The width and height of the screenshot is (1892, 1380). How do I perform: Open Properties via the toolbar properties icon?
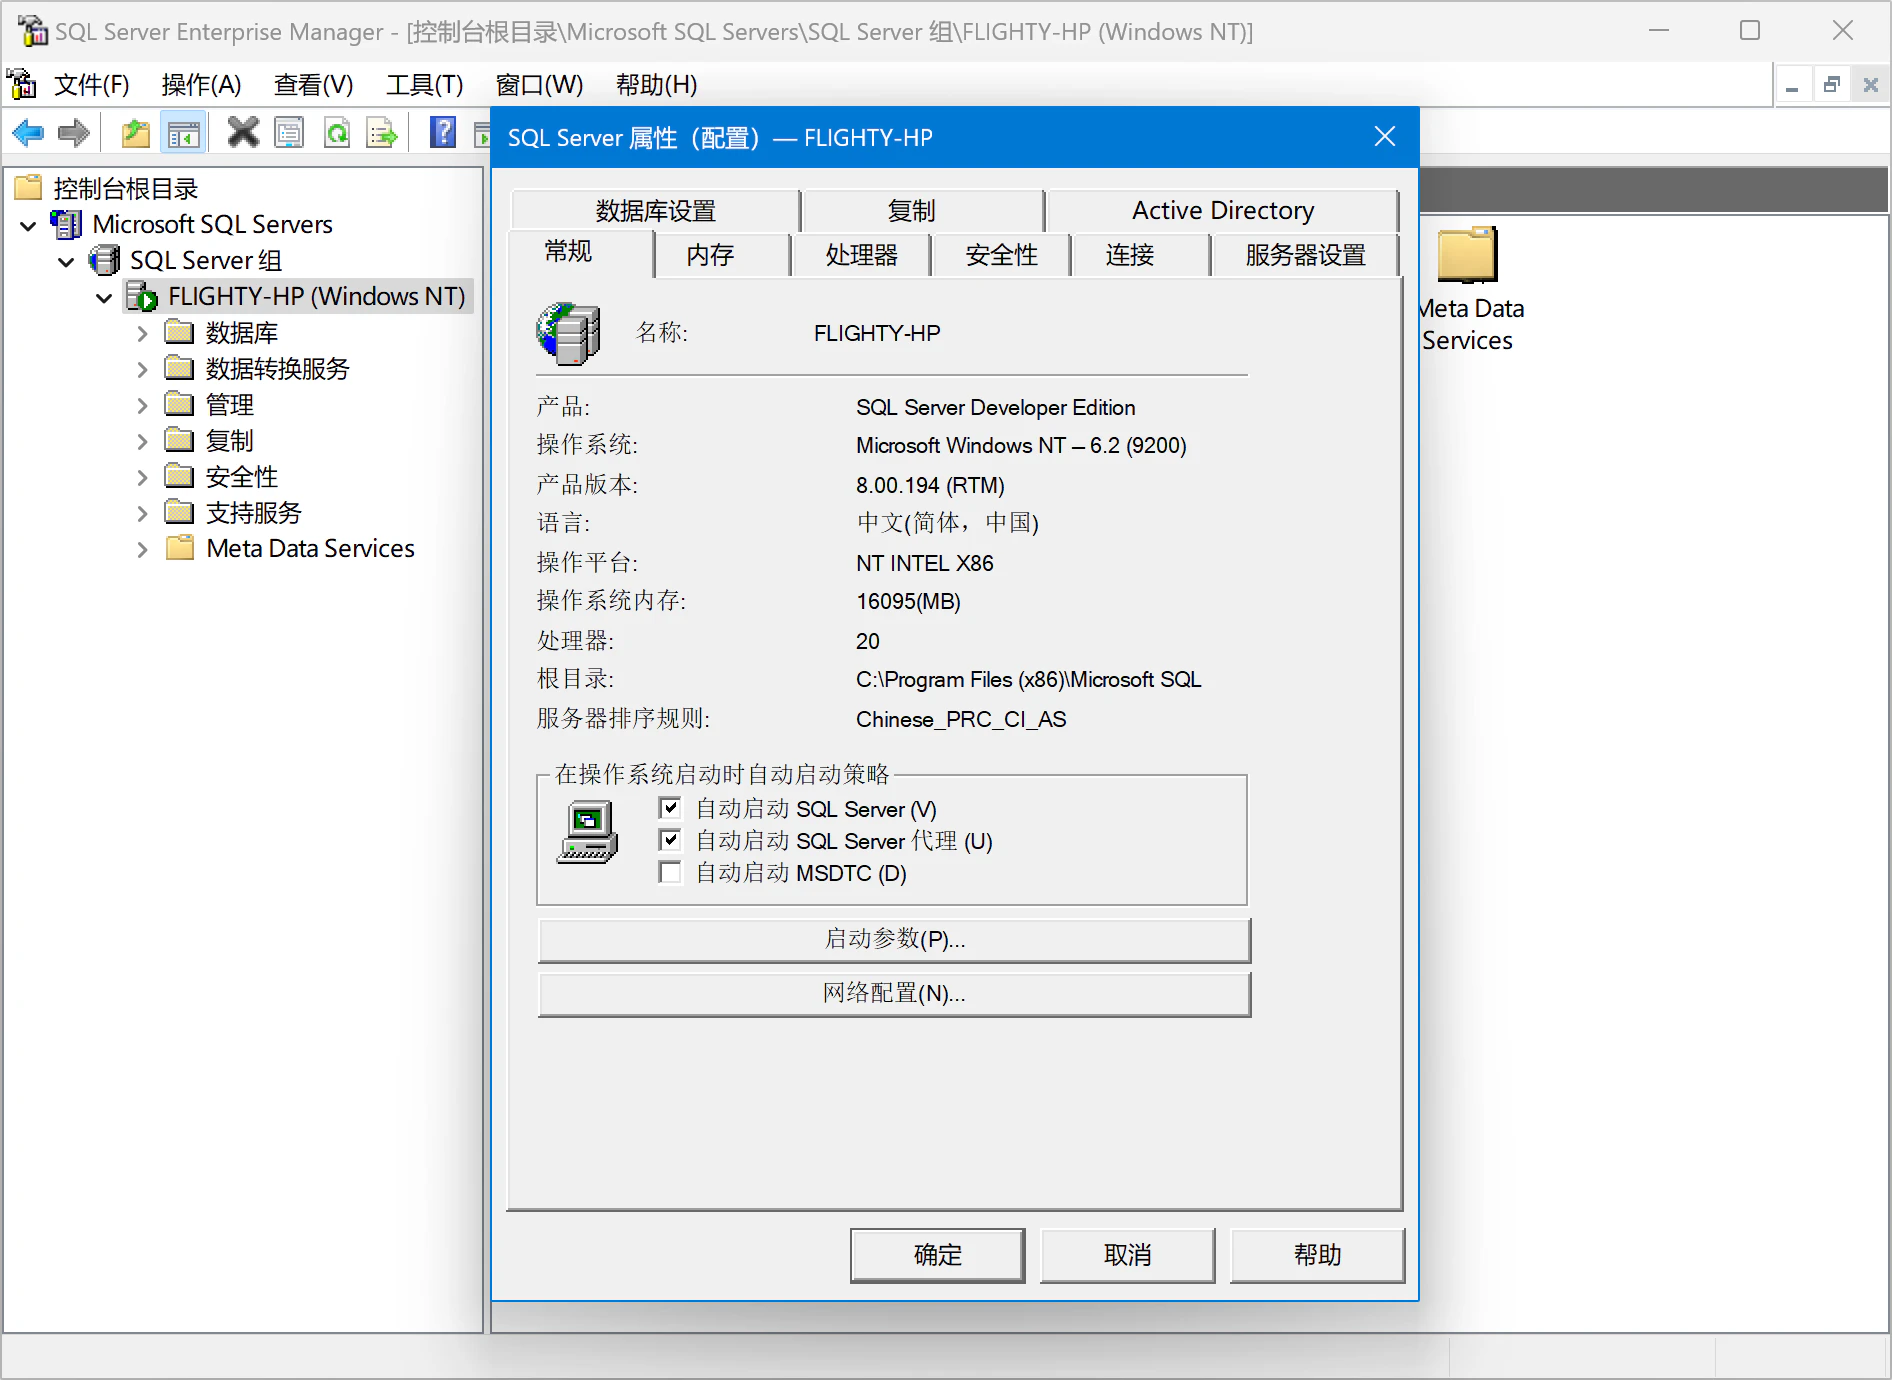[289, 132]
